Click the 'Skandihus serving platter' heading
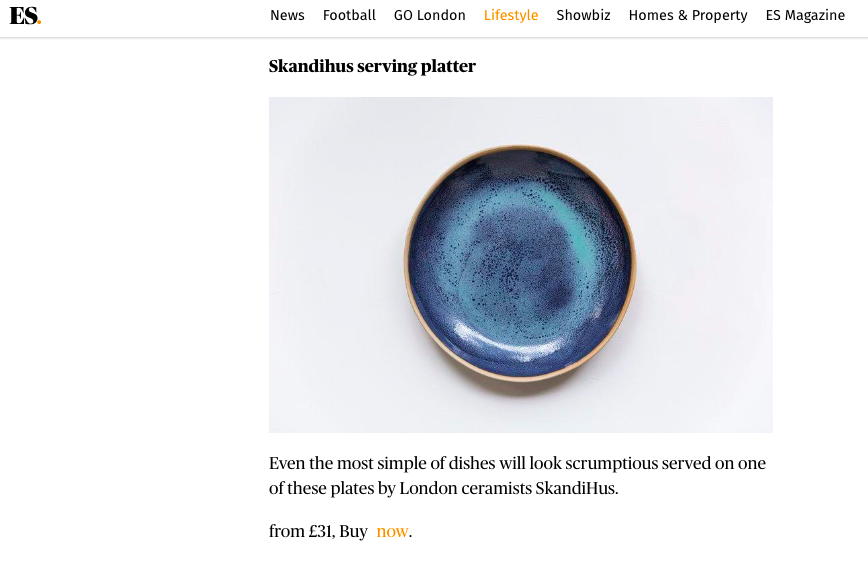 372,66
